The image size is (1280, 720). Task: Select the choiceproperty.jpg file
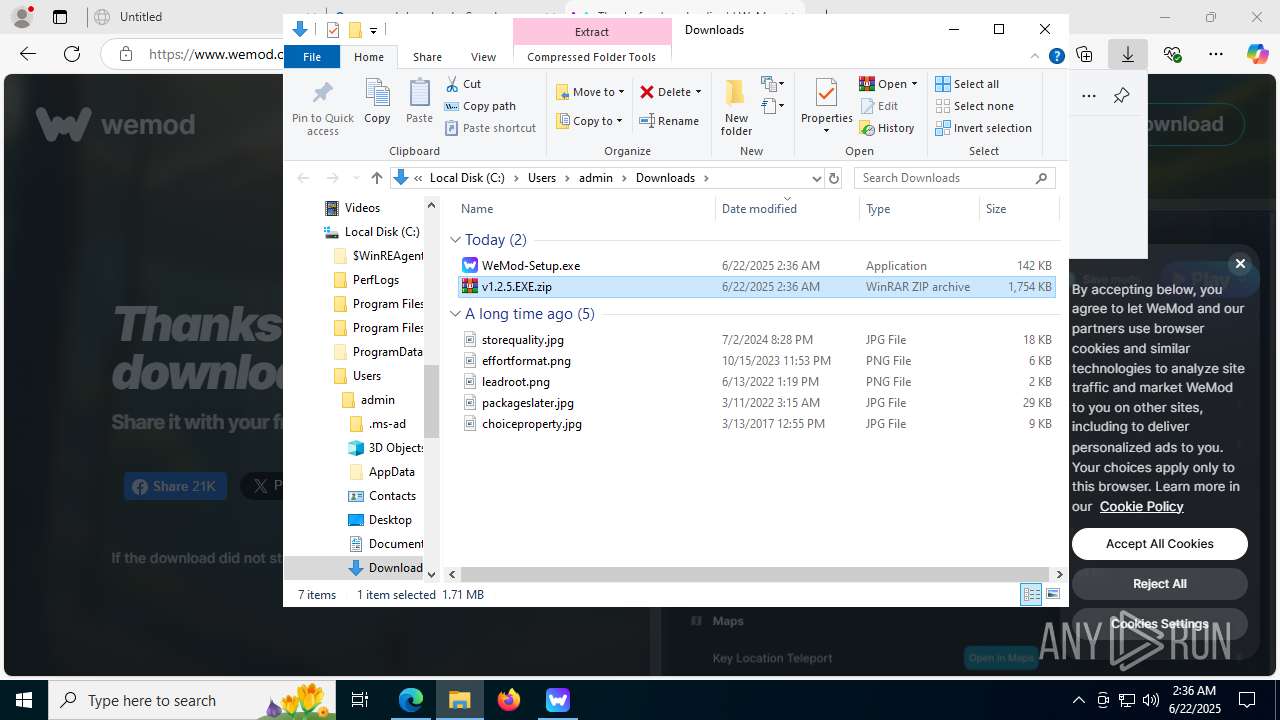pyautogui.click(x=756, y=424)
